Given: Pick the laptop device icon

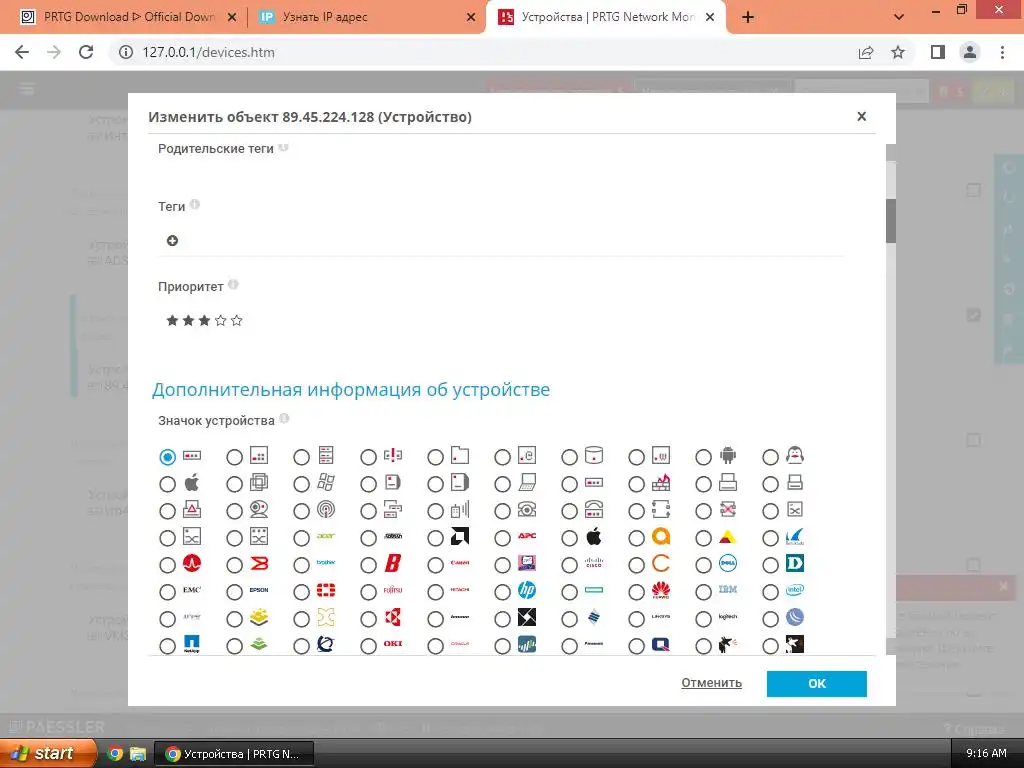Looking at the screenshot, I should [x=526, y=483].
